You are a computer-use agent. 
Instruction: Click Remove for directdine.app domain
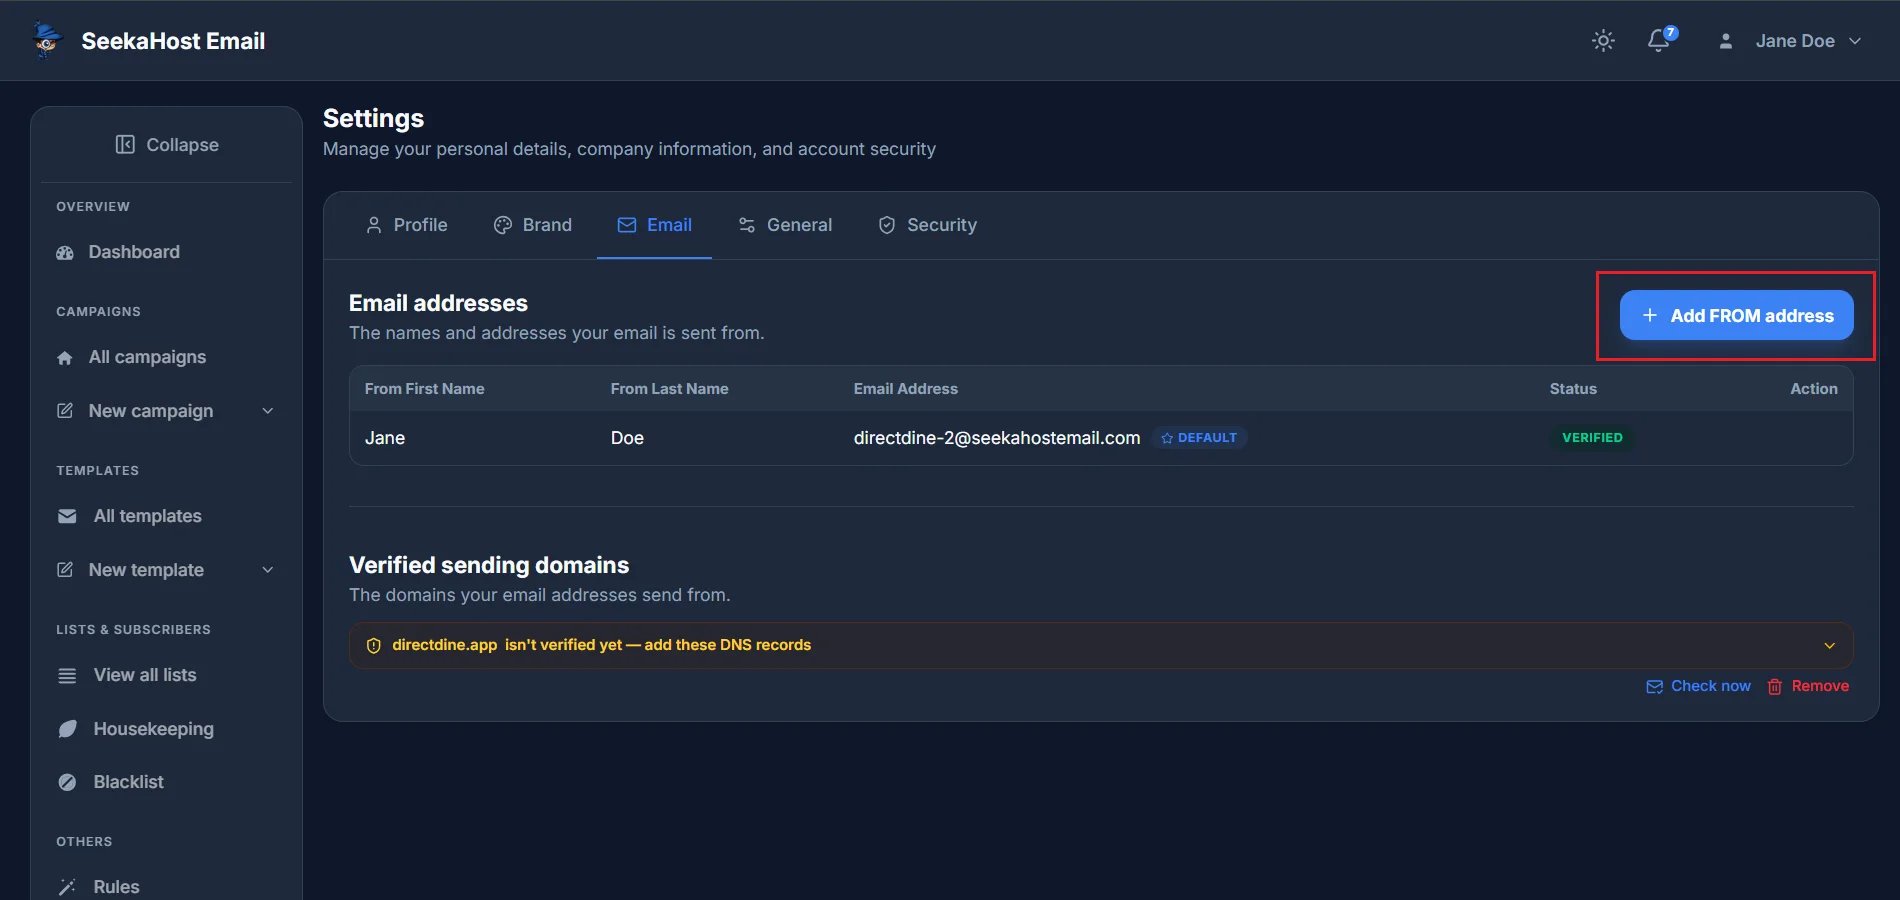(1808, 686)
